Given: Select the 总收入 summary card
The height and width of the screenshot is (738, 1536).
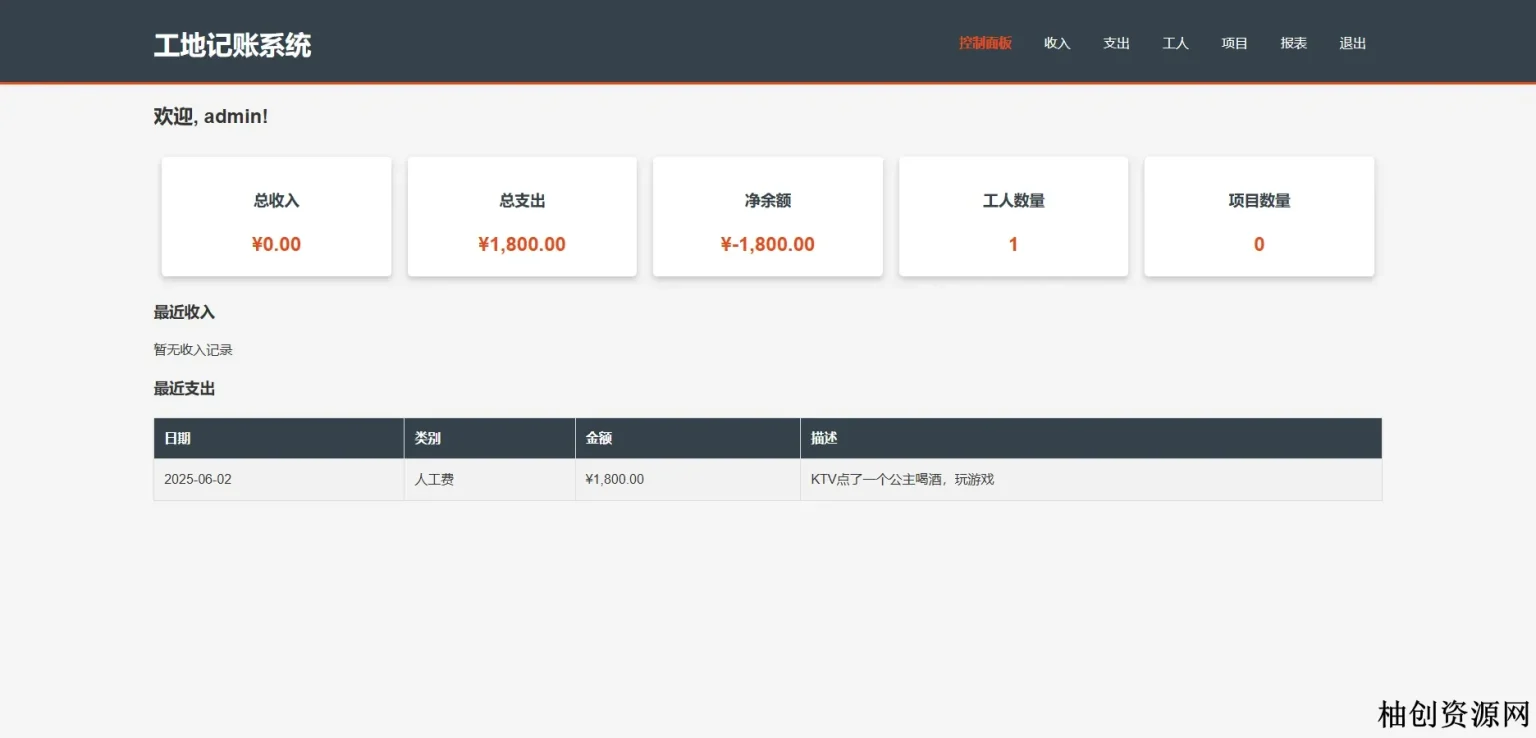Looking at the screenshot, I should (x=276, y=217).
